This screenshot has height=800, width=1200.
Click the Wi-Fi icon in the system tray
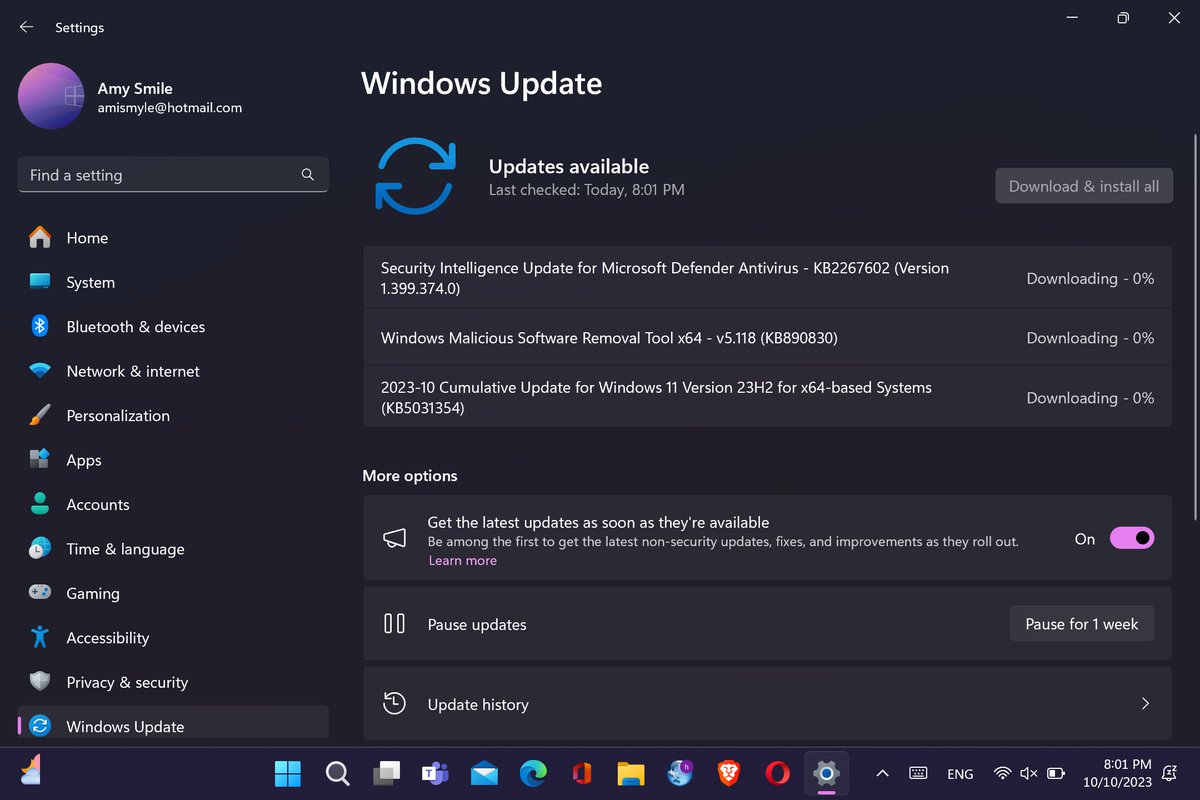pos(1003,773)
